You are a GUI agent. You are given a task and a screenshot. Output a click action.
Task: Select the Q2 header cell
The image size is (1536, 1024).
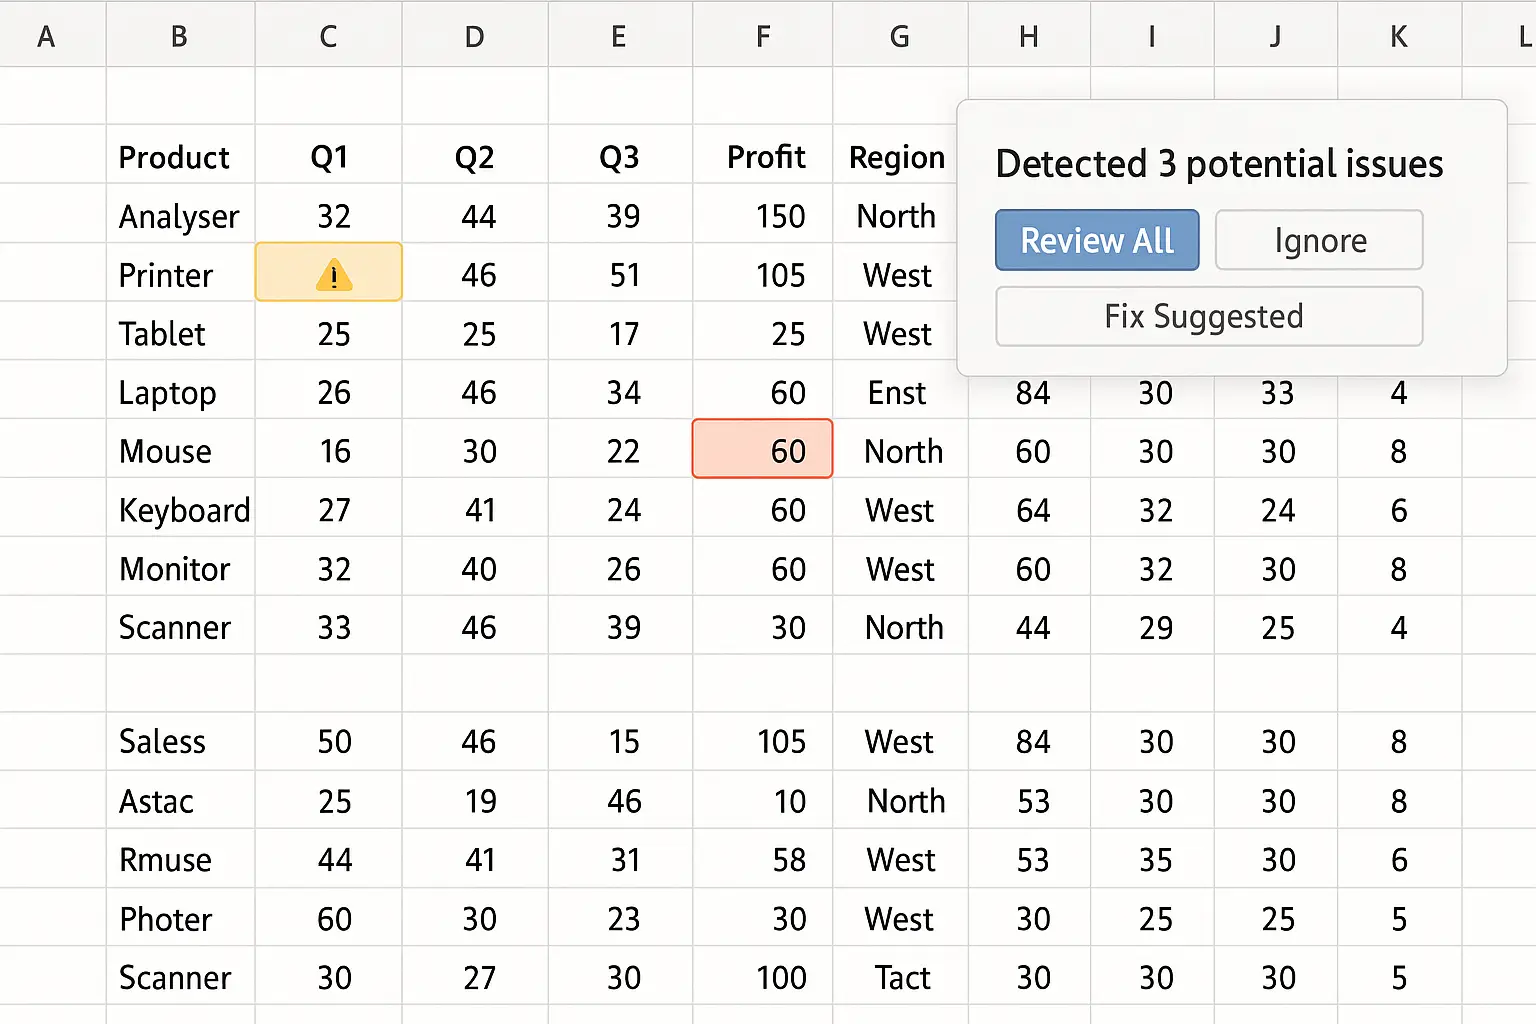pos(475,155)
